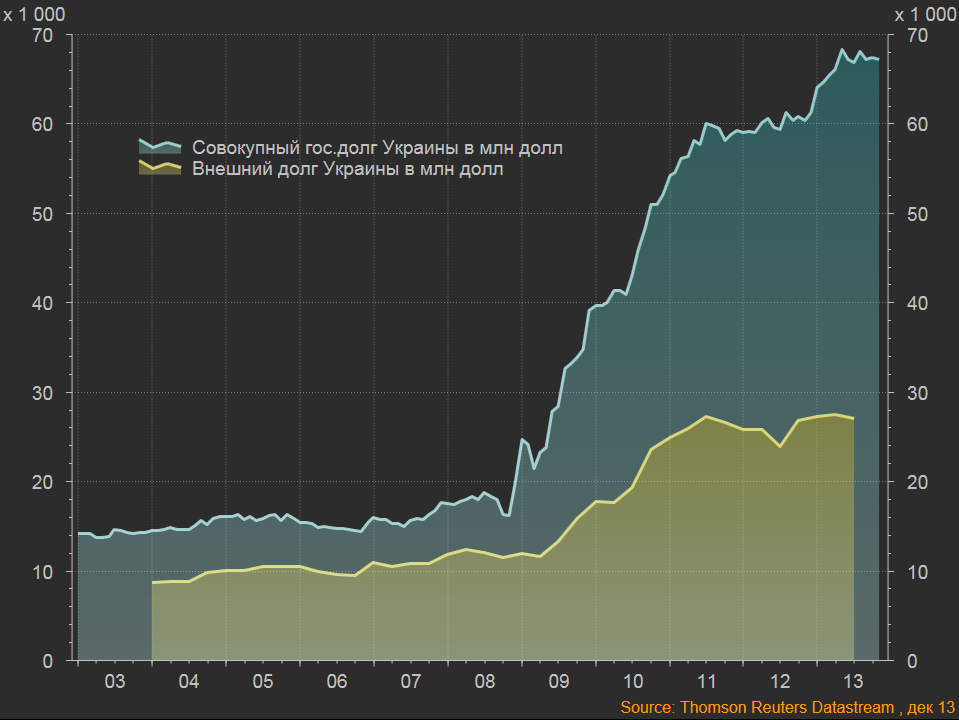Click the 10 label on the right axis
Image resolution: width=959 pixels, height=720 pixels.
917,572
